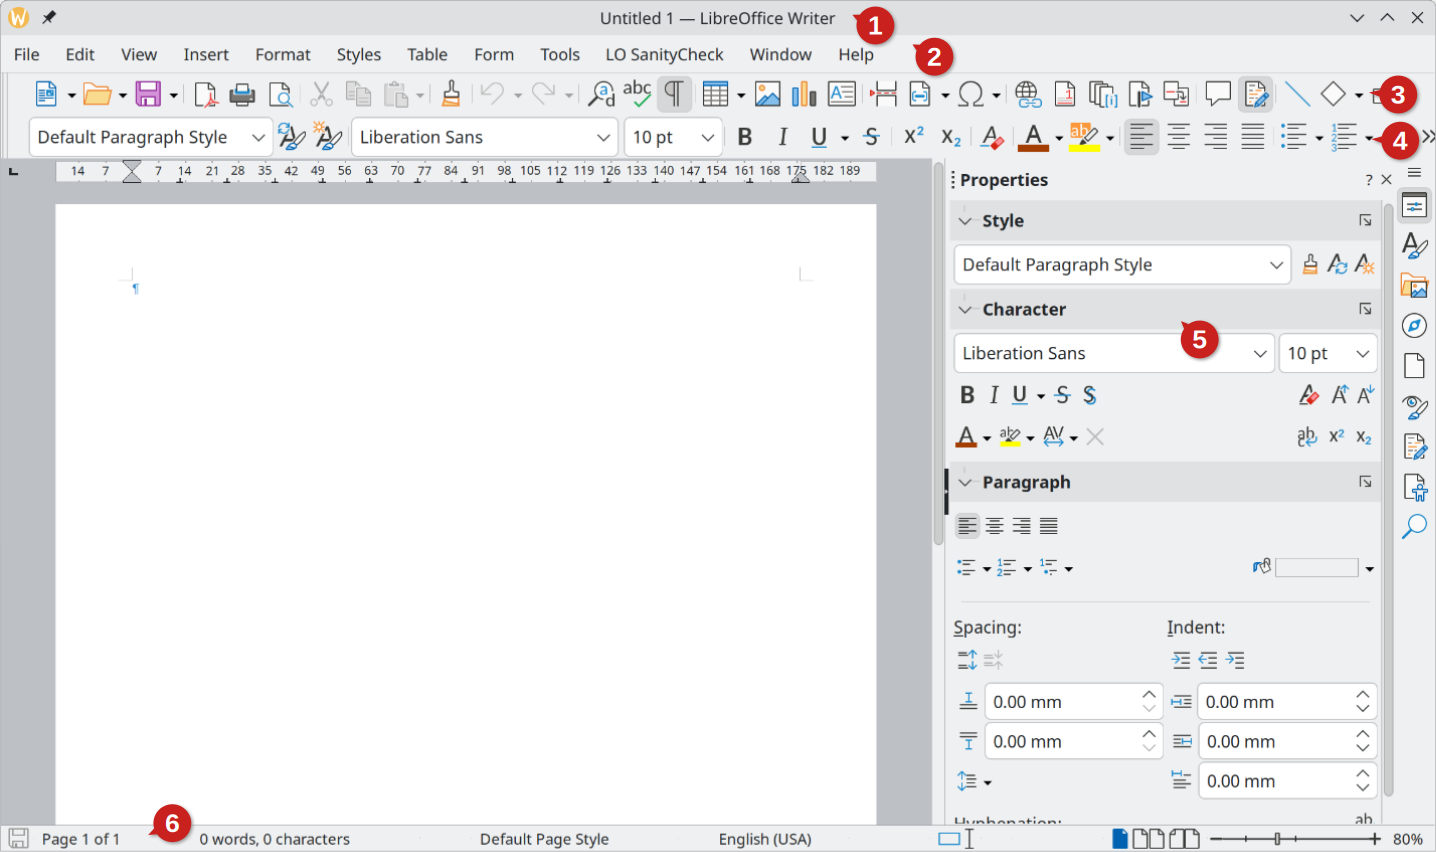This screenshot has height=852, width=1436.
Task: Click the word count in the status bar
Action: pyautogui.click(x=275, y=839)
